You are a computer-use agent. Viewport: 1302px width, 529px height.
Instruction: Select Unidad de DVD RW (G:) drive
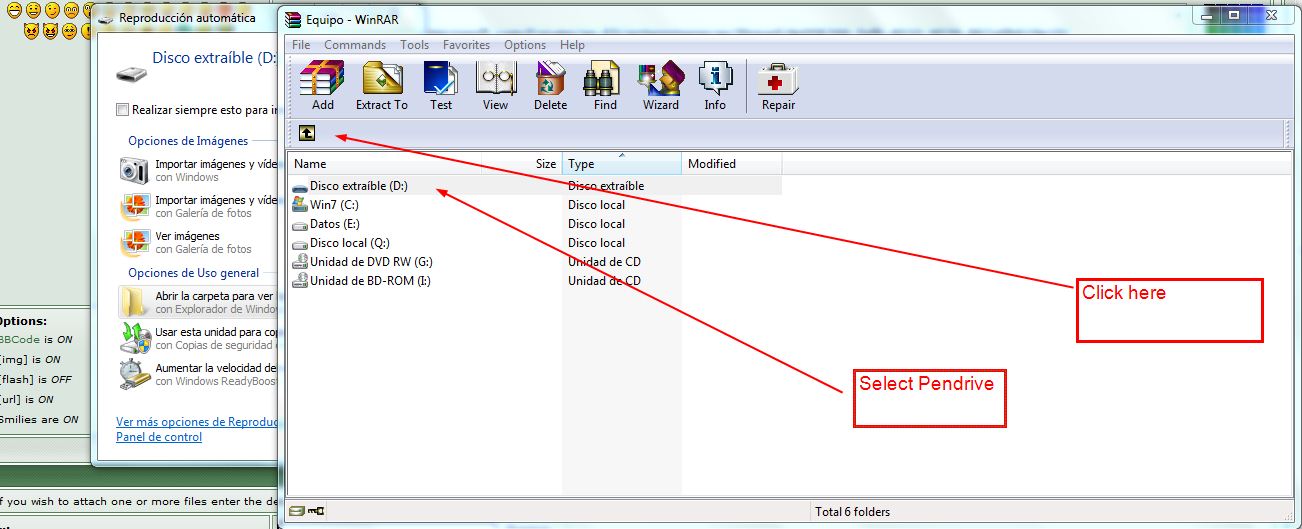point(370,262)
